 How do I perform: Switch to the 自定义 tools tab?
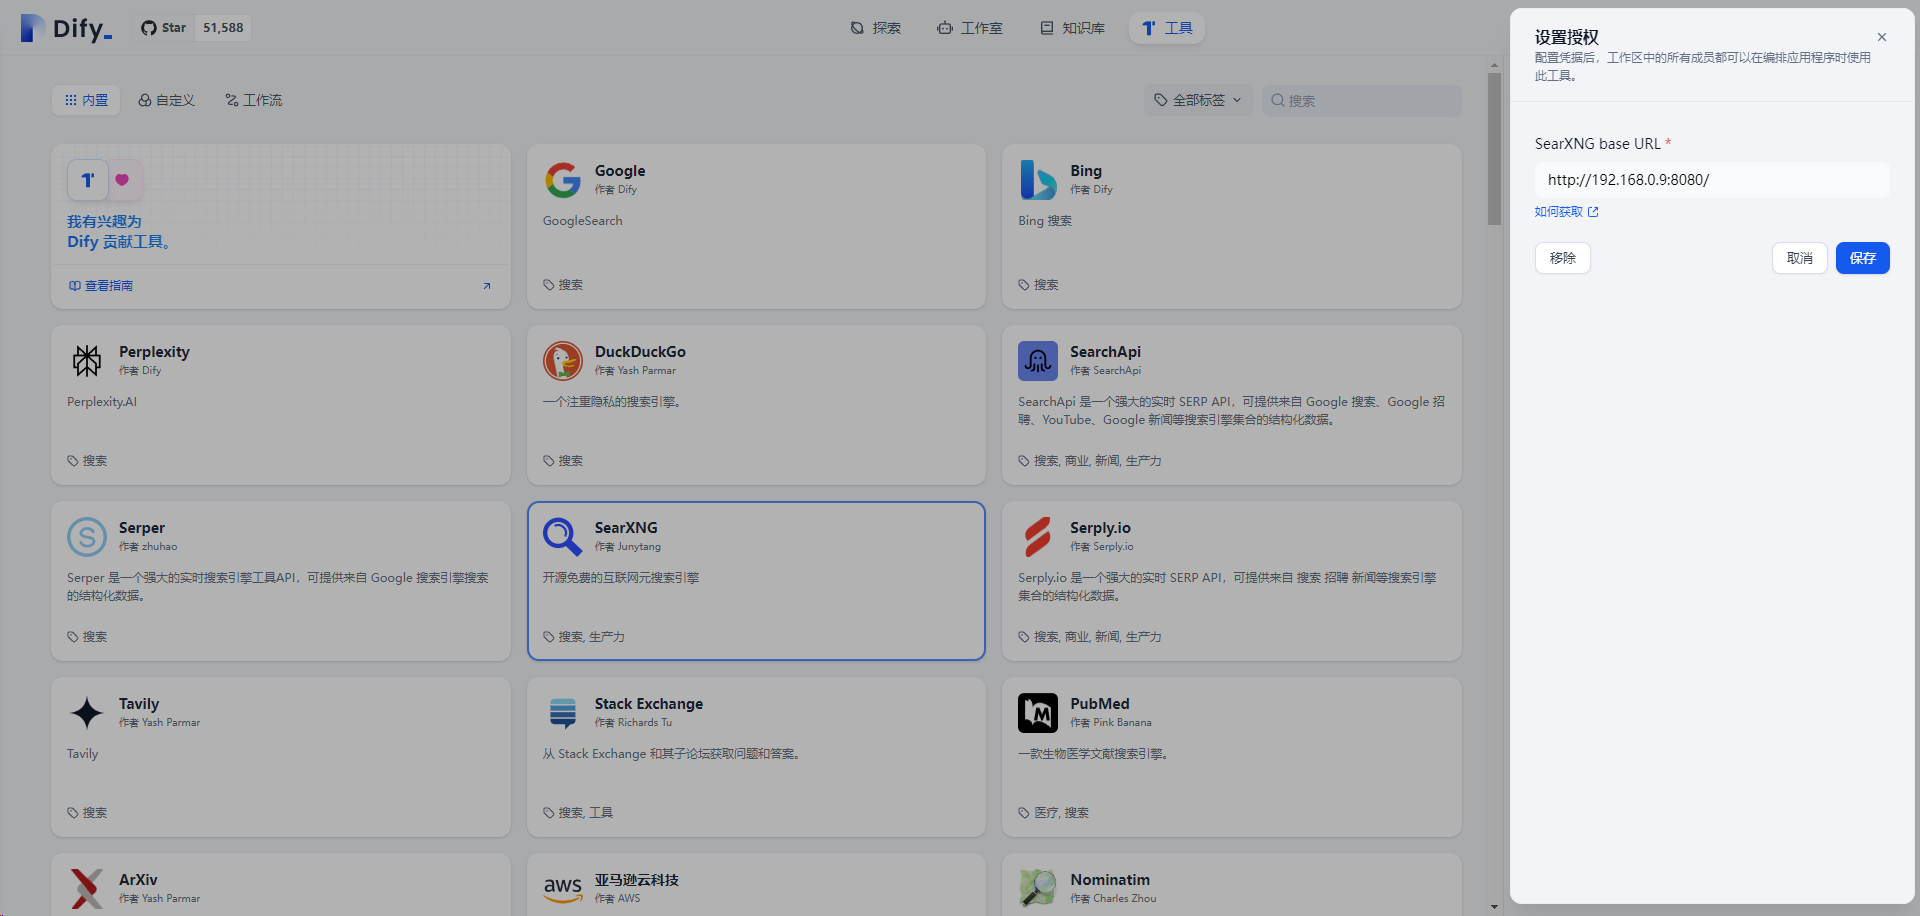[166, 100]
